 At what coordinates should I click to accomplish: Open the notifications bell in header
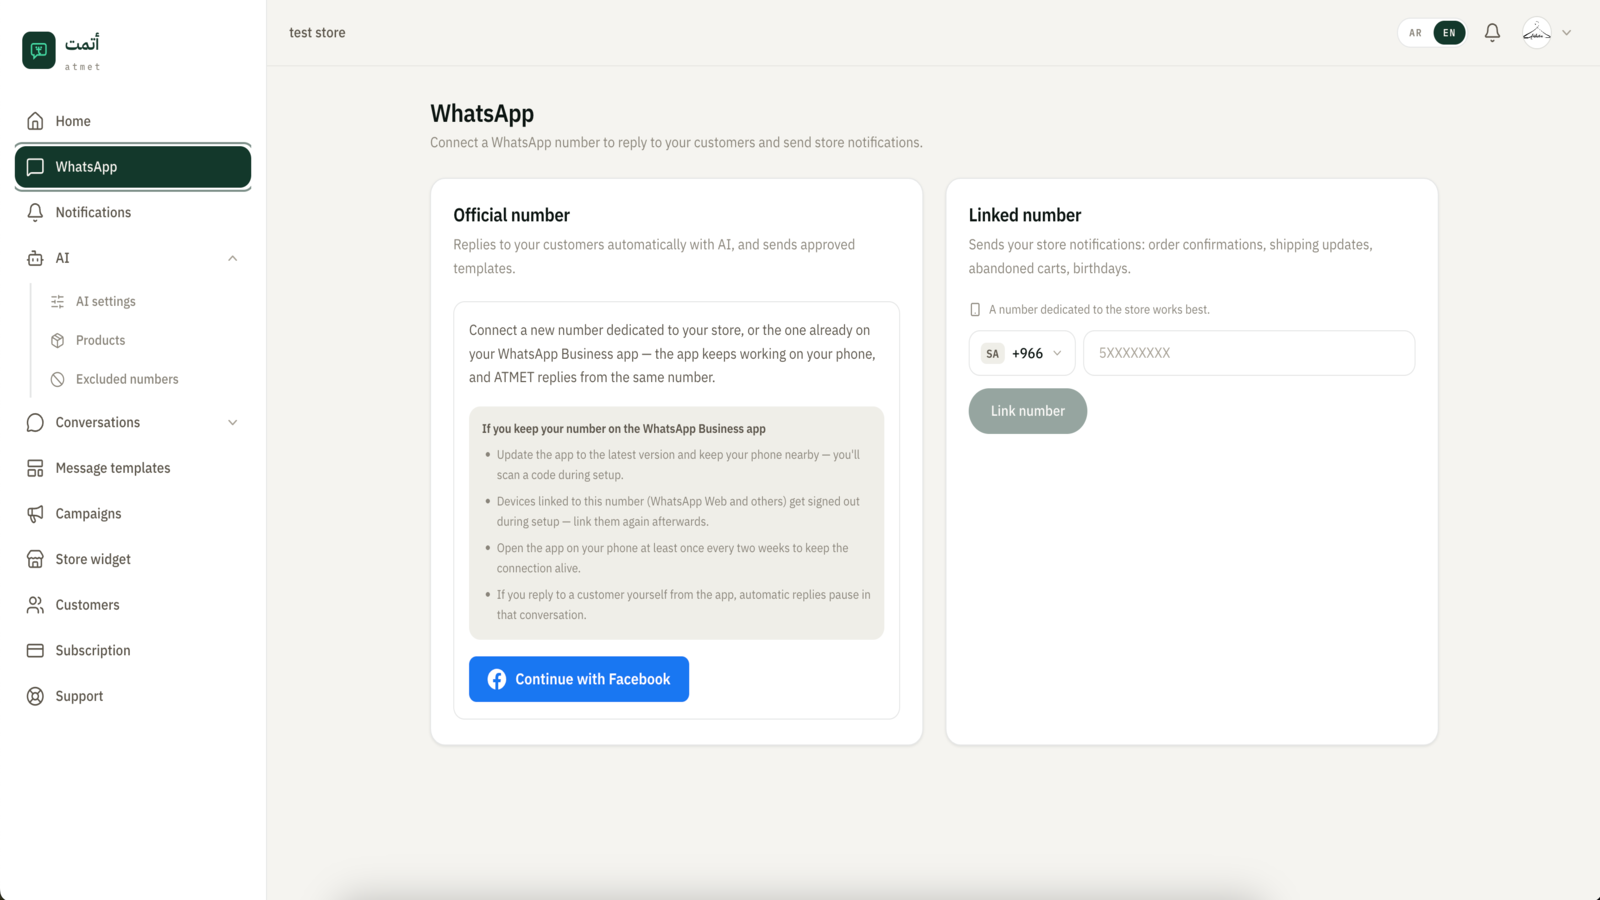point(1492,33)
